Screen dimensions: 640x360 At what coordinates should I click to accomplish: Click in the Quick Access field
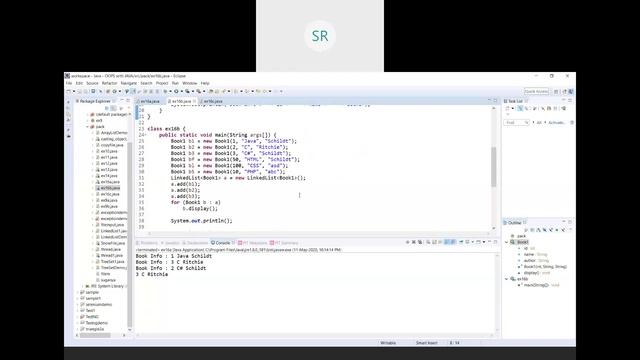click(x=536, y=91)
